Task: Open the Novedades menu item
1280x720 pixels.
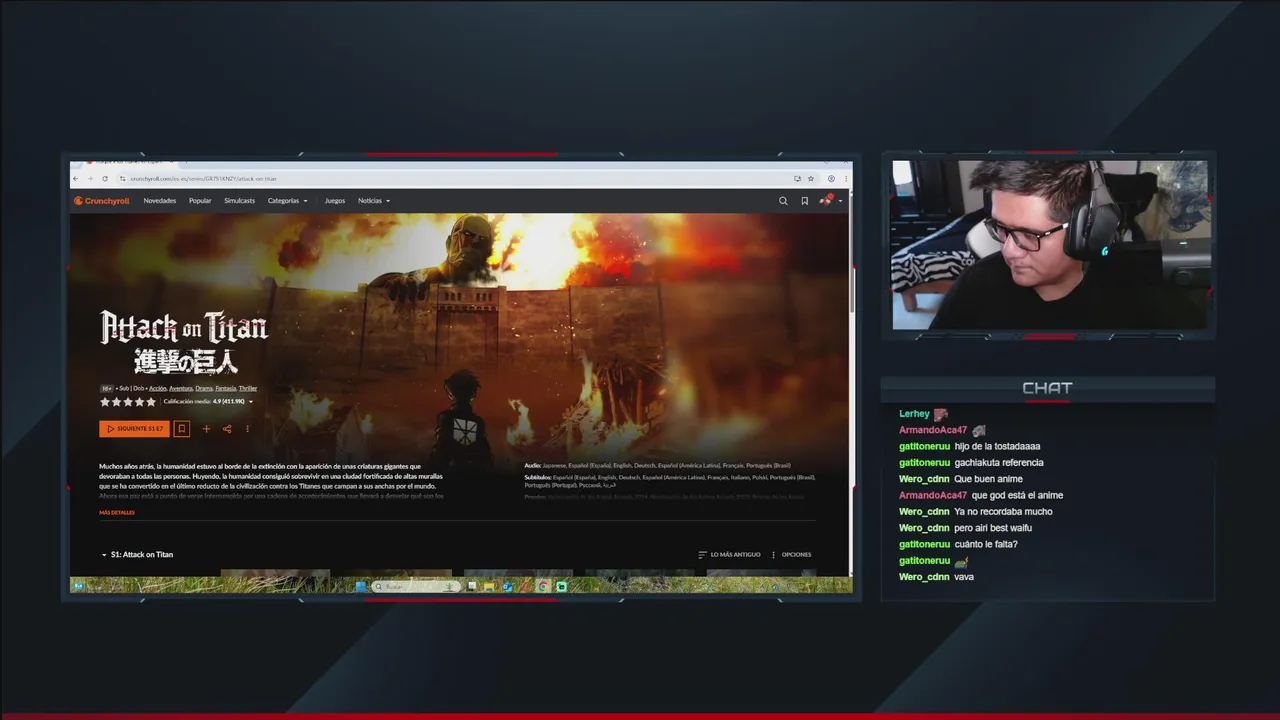Action: 159,201
